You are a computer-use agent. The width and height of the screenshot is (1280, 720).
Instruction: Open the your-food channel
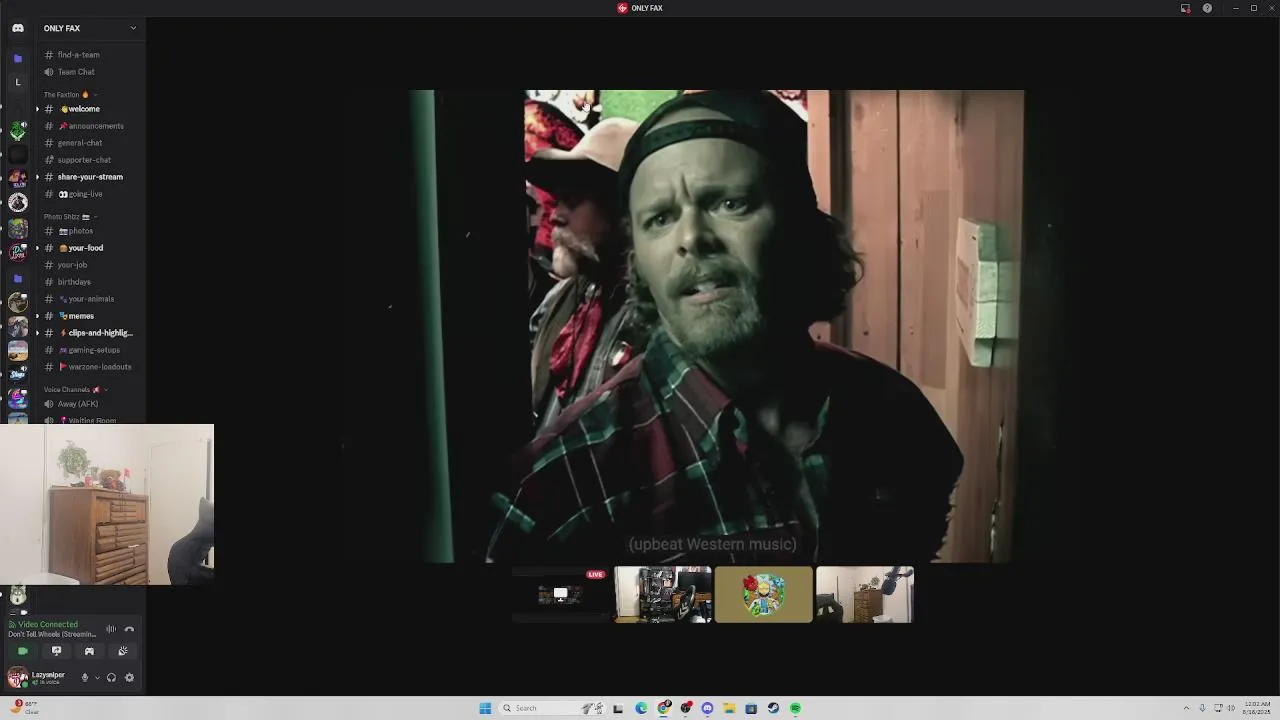tap(88, 248)
